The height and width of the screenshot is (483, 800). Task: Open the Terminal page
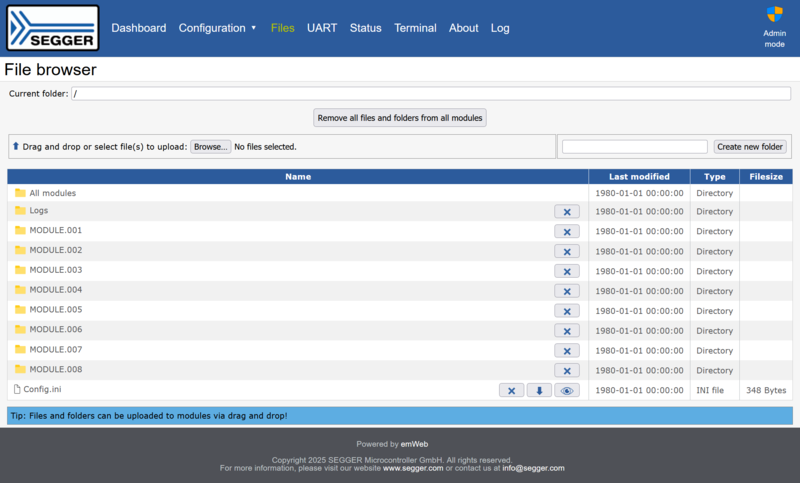coord(415,28)
